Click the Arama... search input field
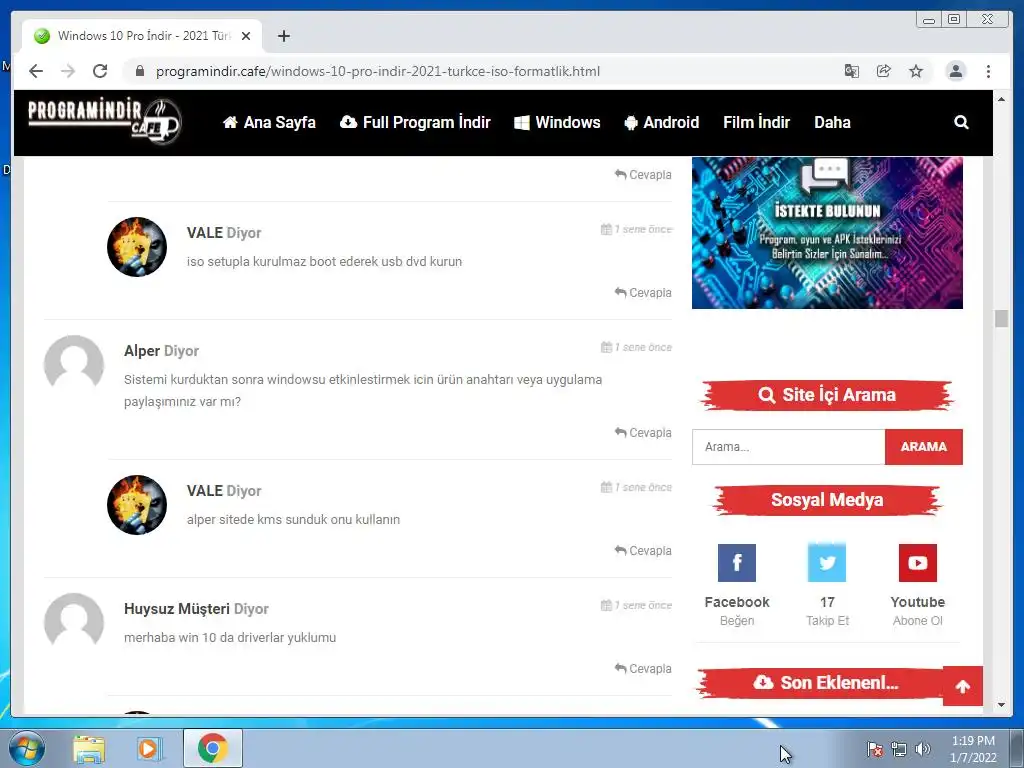 (788, 447)
